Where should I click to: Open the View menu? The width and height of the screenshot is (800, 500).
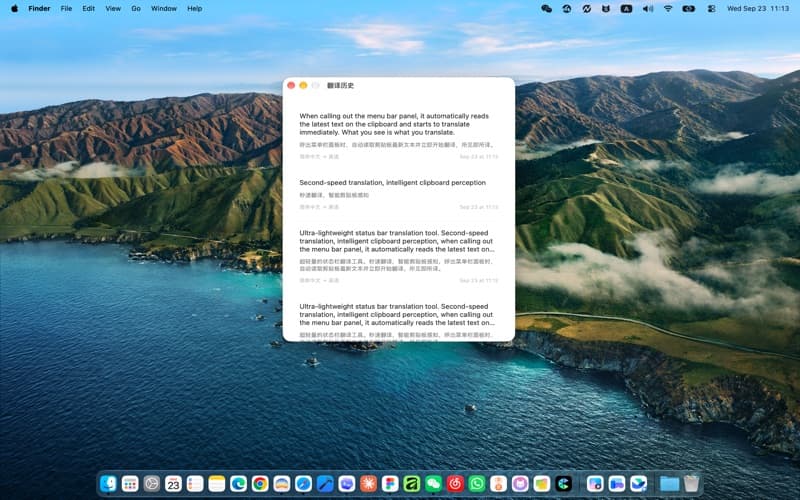coord(113,8)
